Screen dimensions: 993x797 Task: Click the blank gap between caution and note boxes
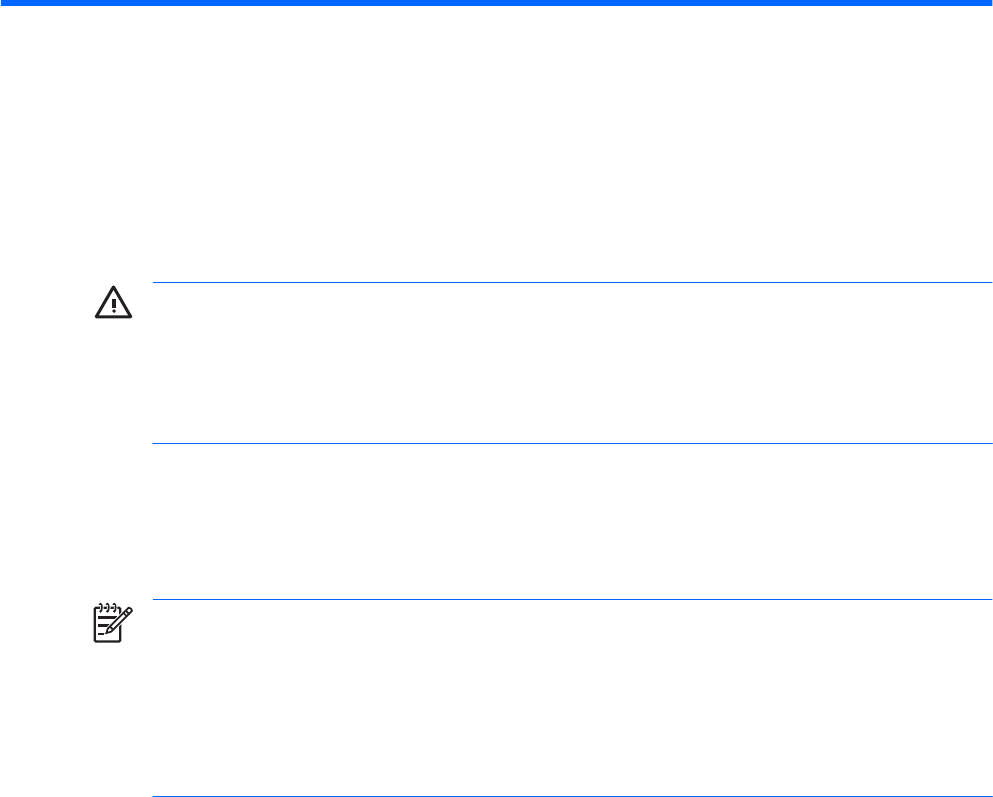coord(570,521)
